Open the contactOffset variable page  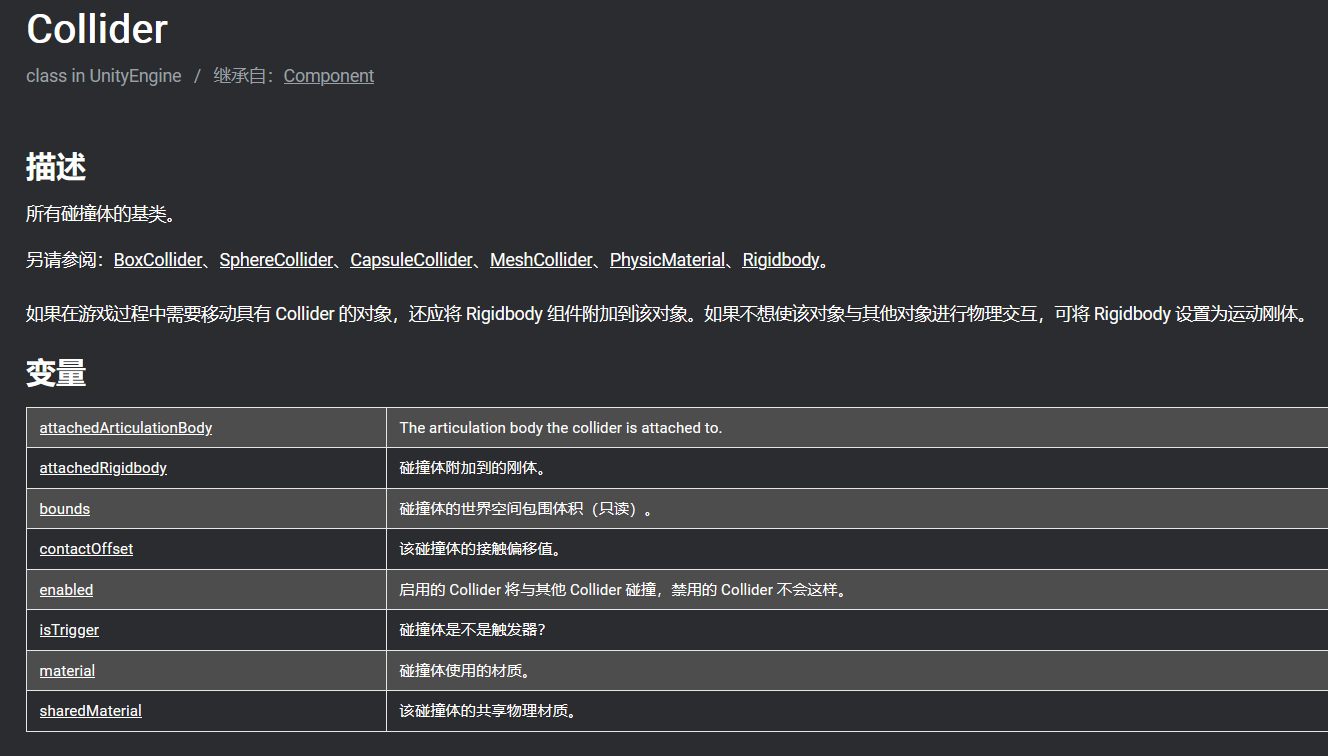tap(86, 549)
